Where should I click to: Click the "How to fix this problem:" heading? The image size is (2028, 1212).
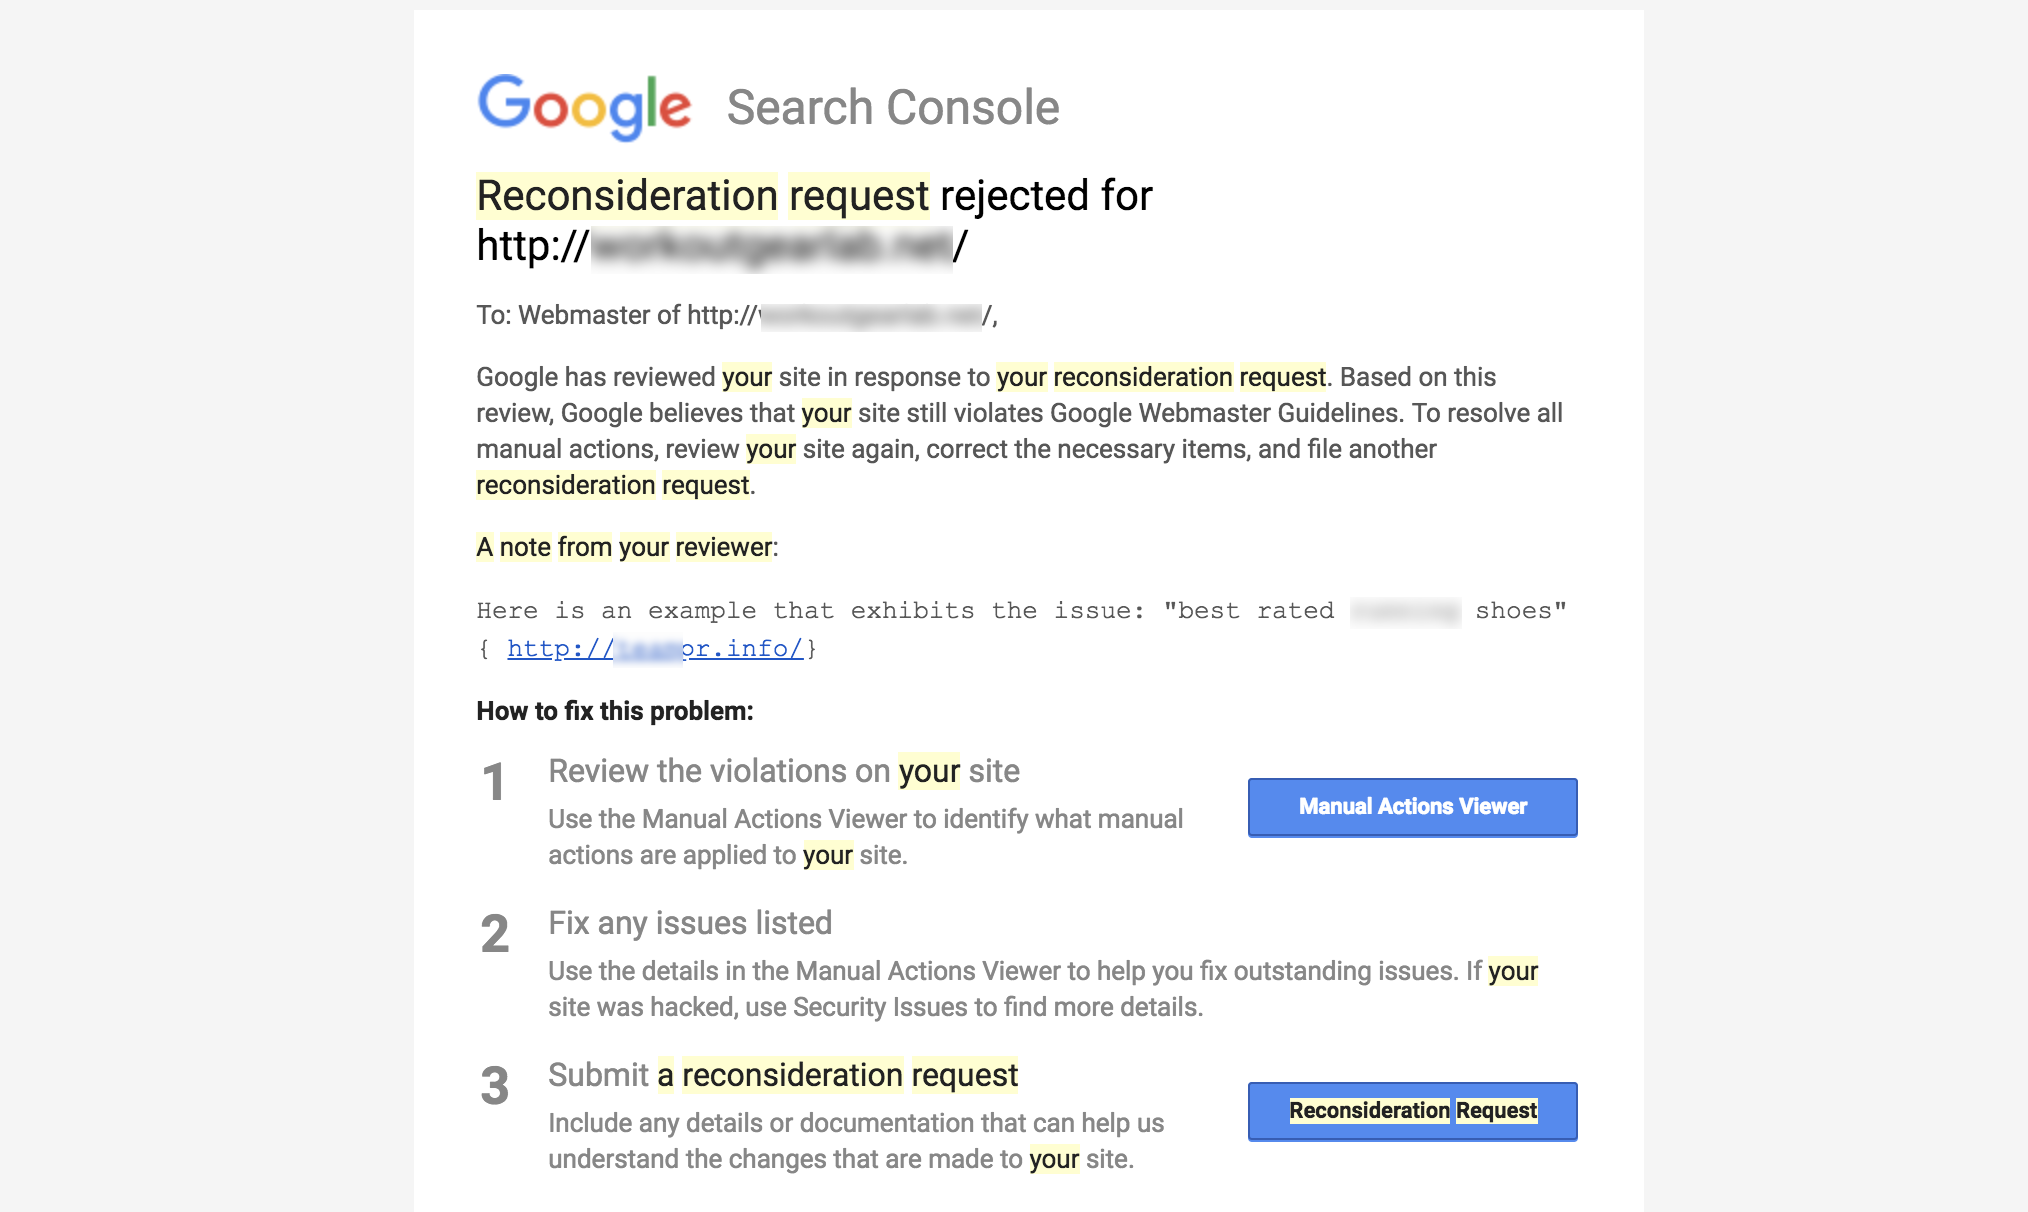coord(614,711)
